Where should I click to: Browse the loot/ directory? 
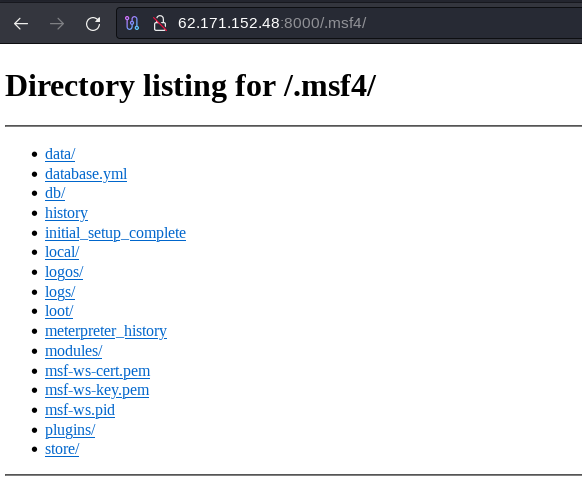click(x=59, y=311)
